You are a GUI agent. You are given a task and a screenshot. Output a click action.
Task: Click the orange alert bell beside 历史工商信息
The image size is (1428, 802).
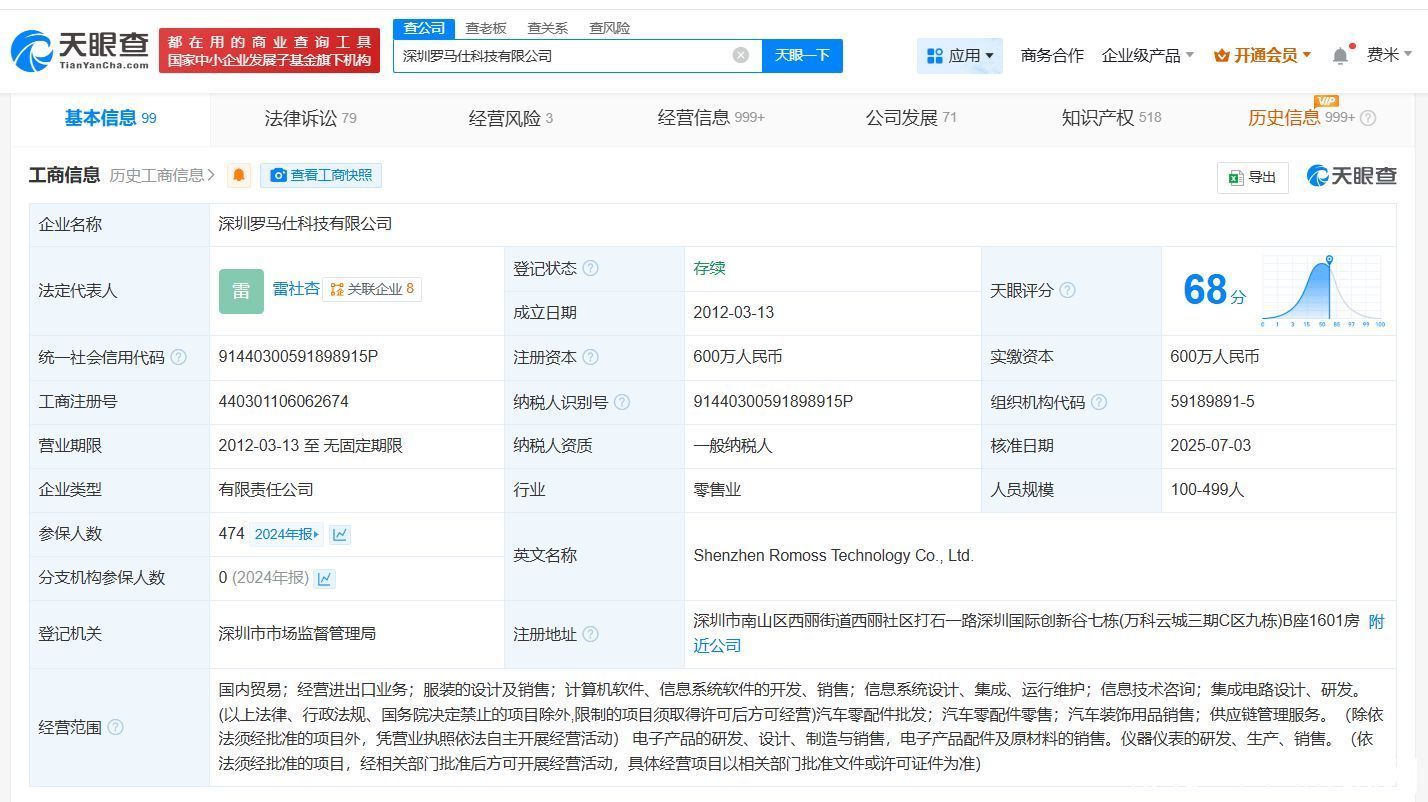coord(239,176)
